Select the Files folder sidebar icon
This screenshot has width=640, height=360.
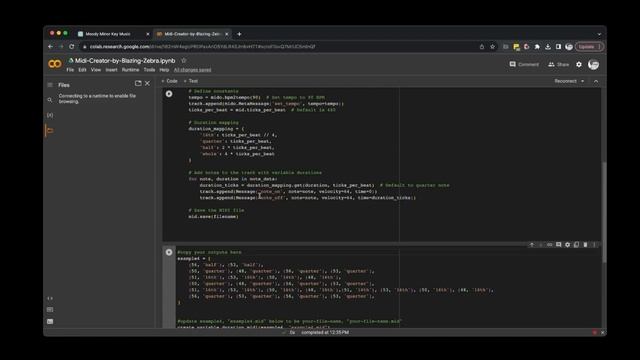click(x=50, y=131)
